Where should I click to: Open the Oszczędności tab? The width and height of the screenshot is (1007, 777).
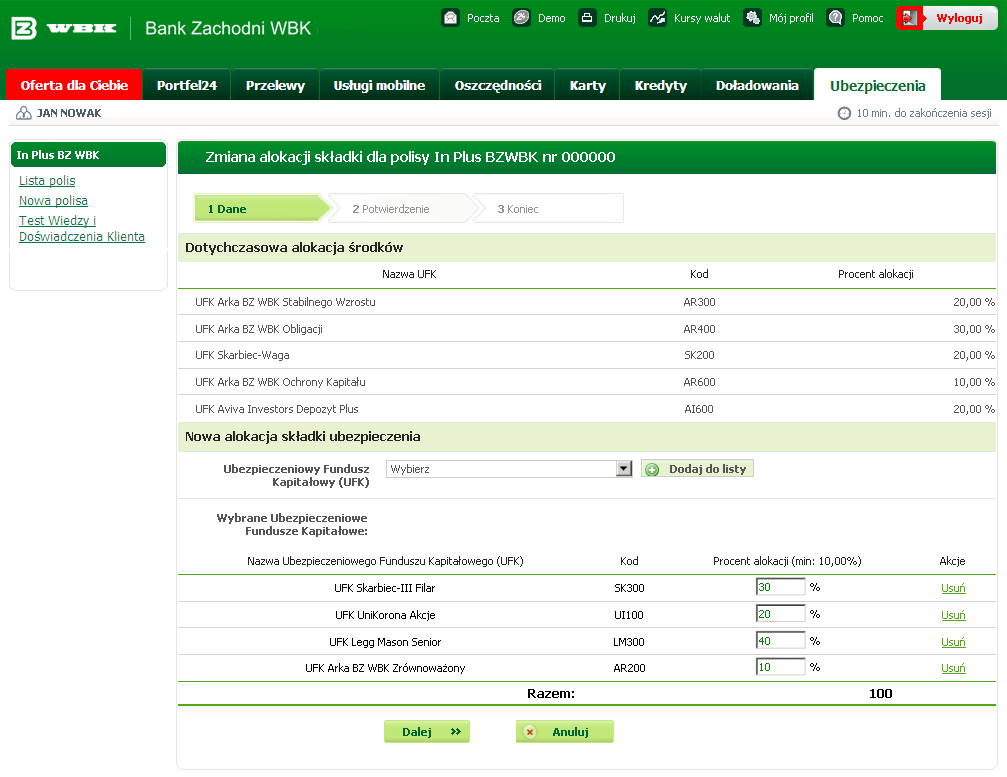498,85
